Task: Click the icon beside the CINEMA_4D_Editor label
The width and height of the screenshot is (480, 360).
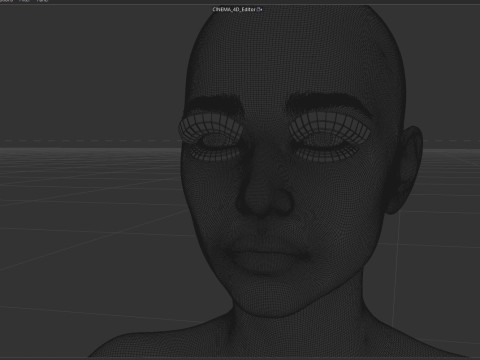Action: tap(260, 9)
